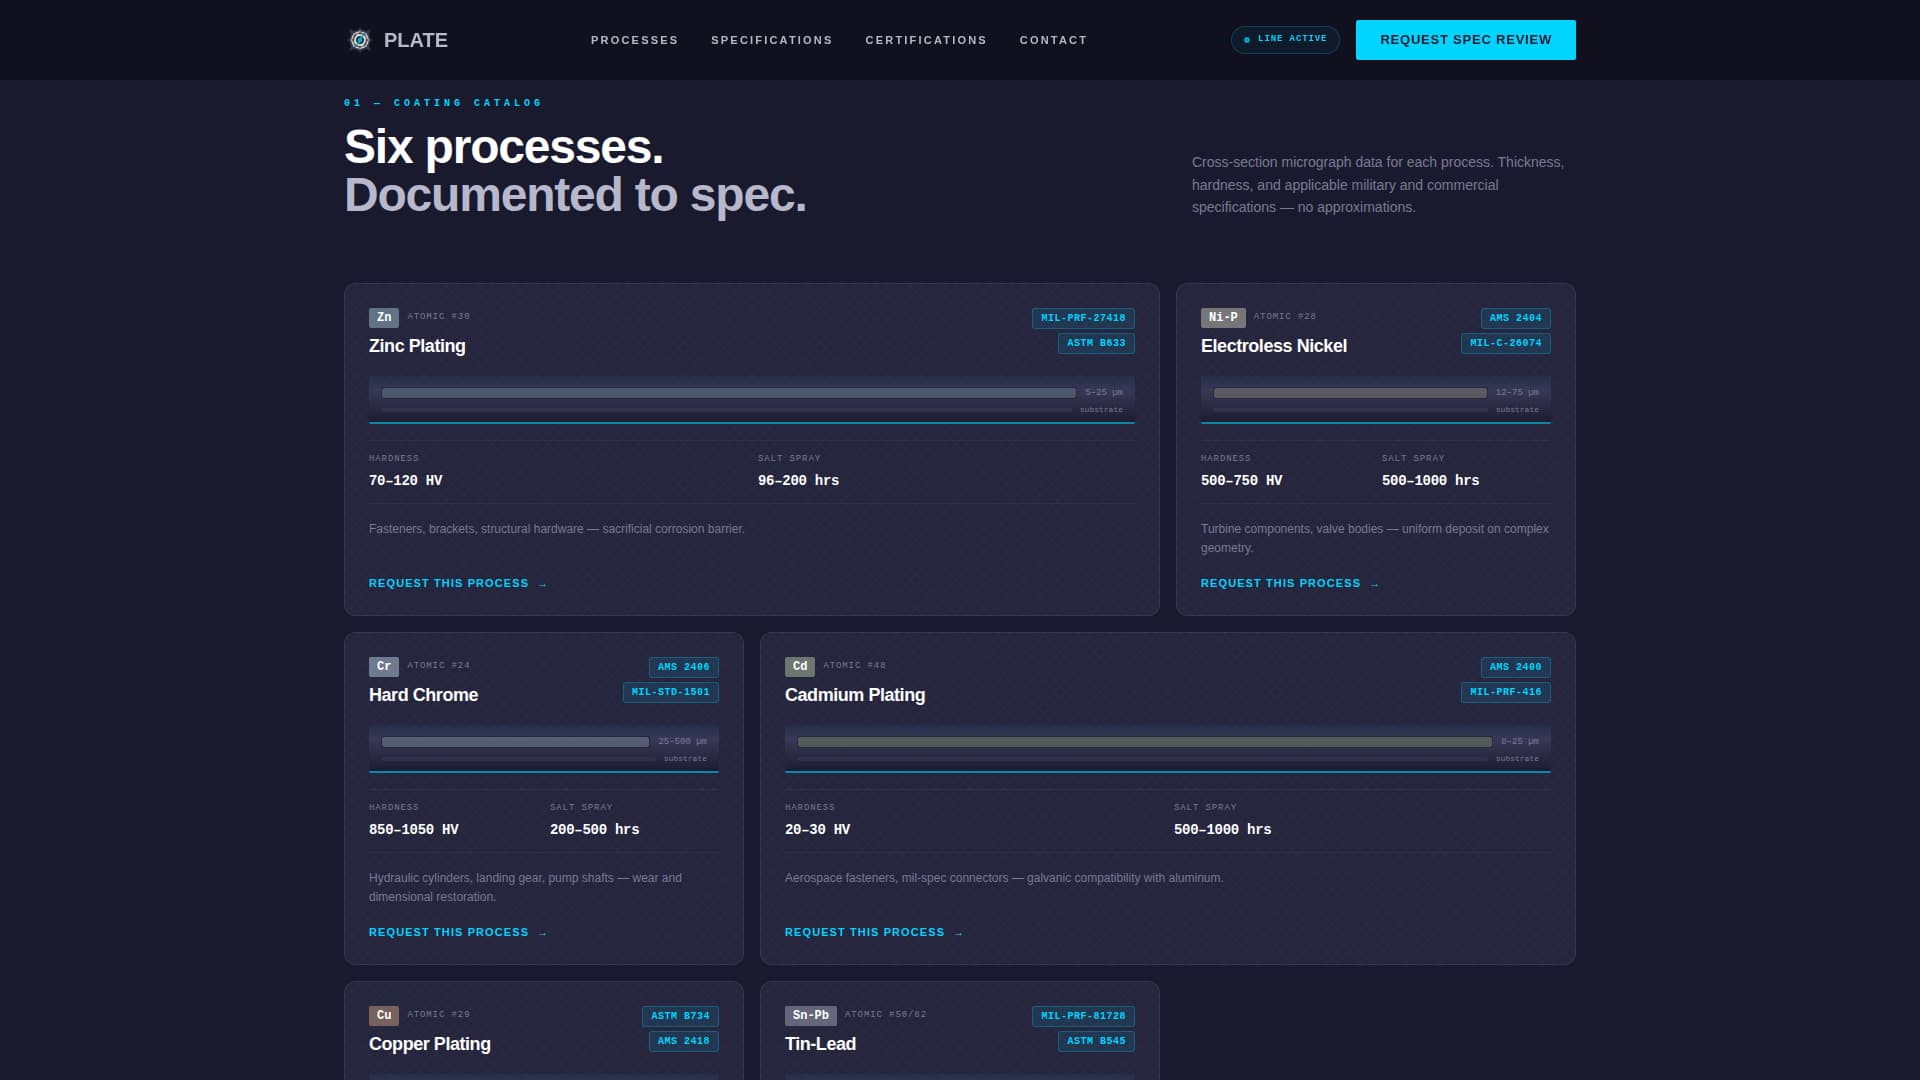Open the Specifications nav menu item
Image resolution: width=1920 pixels, height=1080 pixels.
(x=771, y=40)
